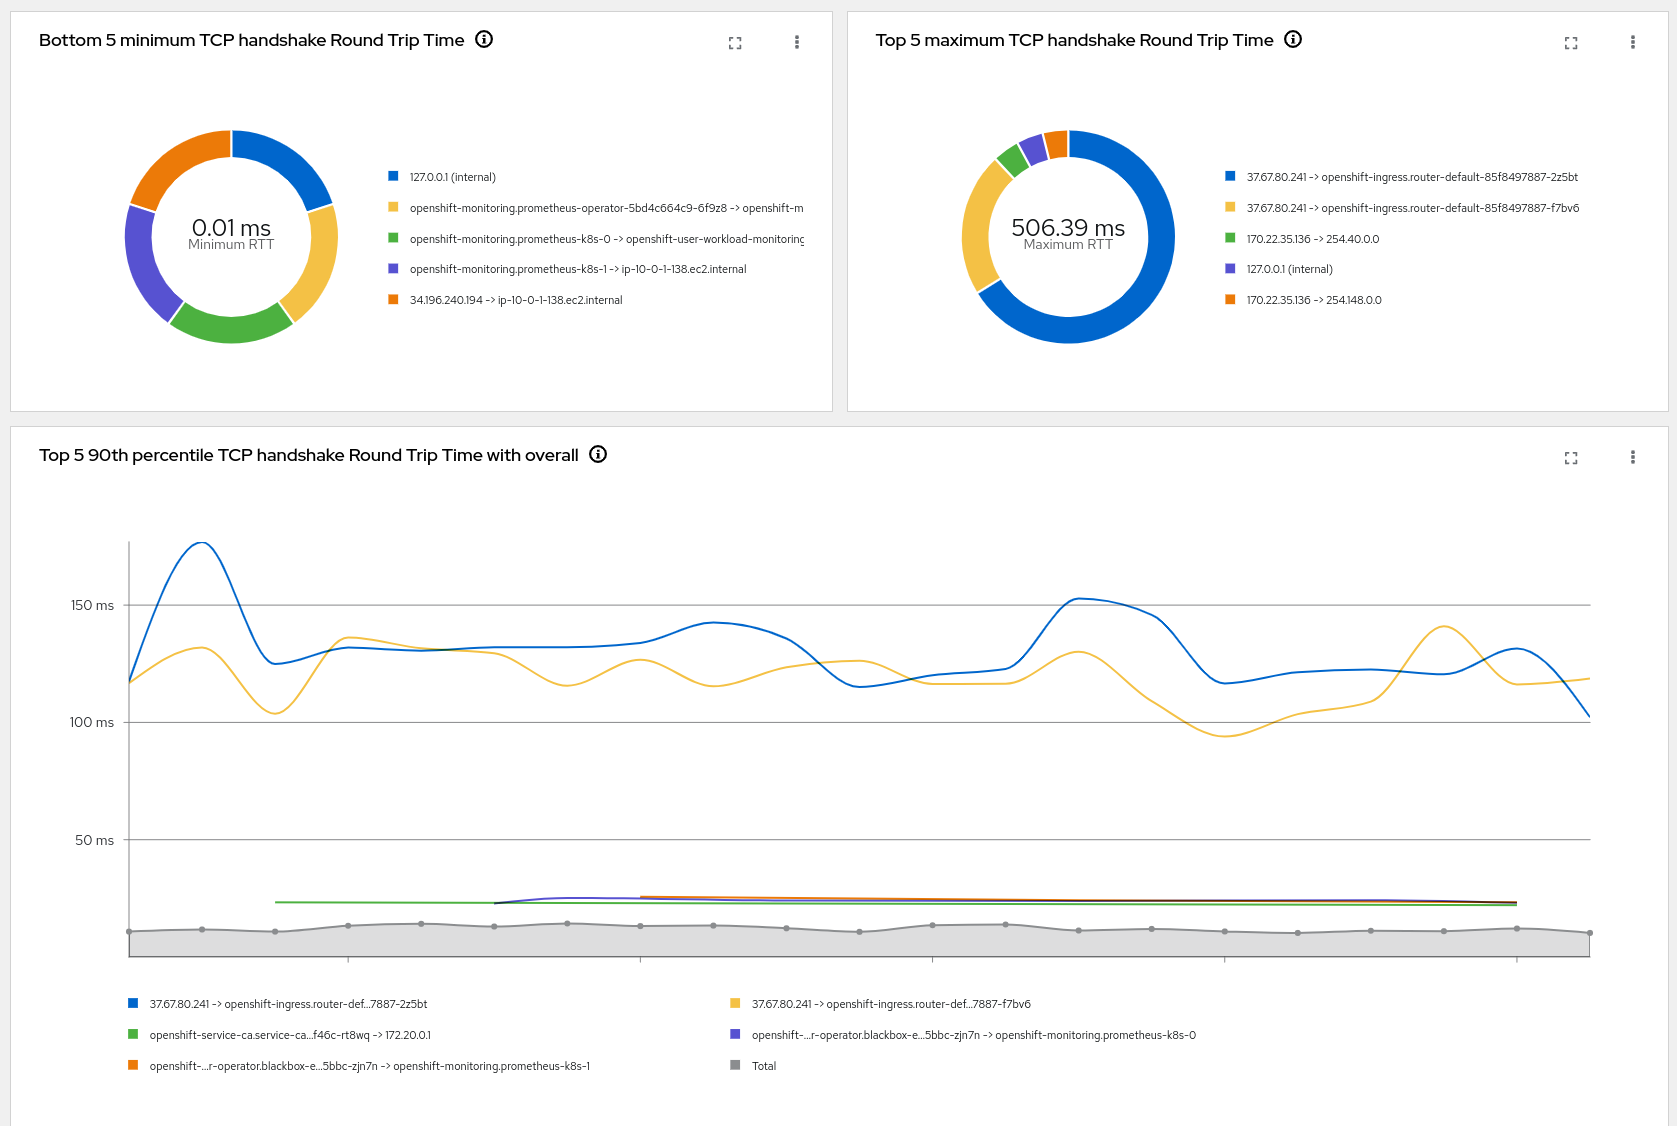Select '34.196.240.194 -> ip-10-0-1-138.ec2.internal' legend text
Image resolution: width=1677 pixels, height=1126 pixels.
[x=516, y=300]
